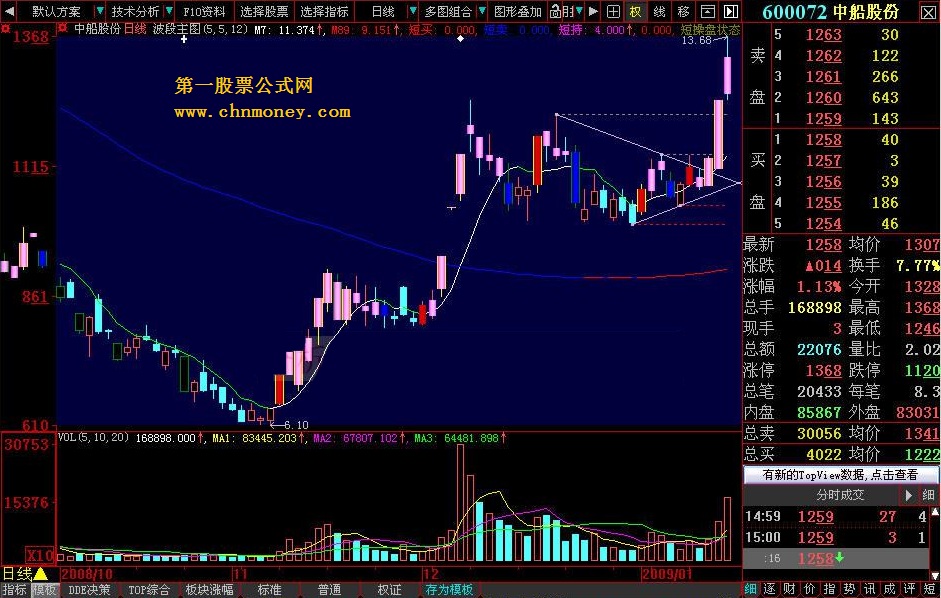Toggle the 移 move button
941x598 pixels.
tap(683, 11)
